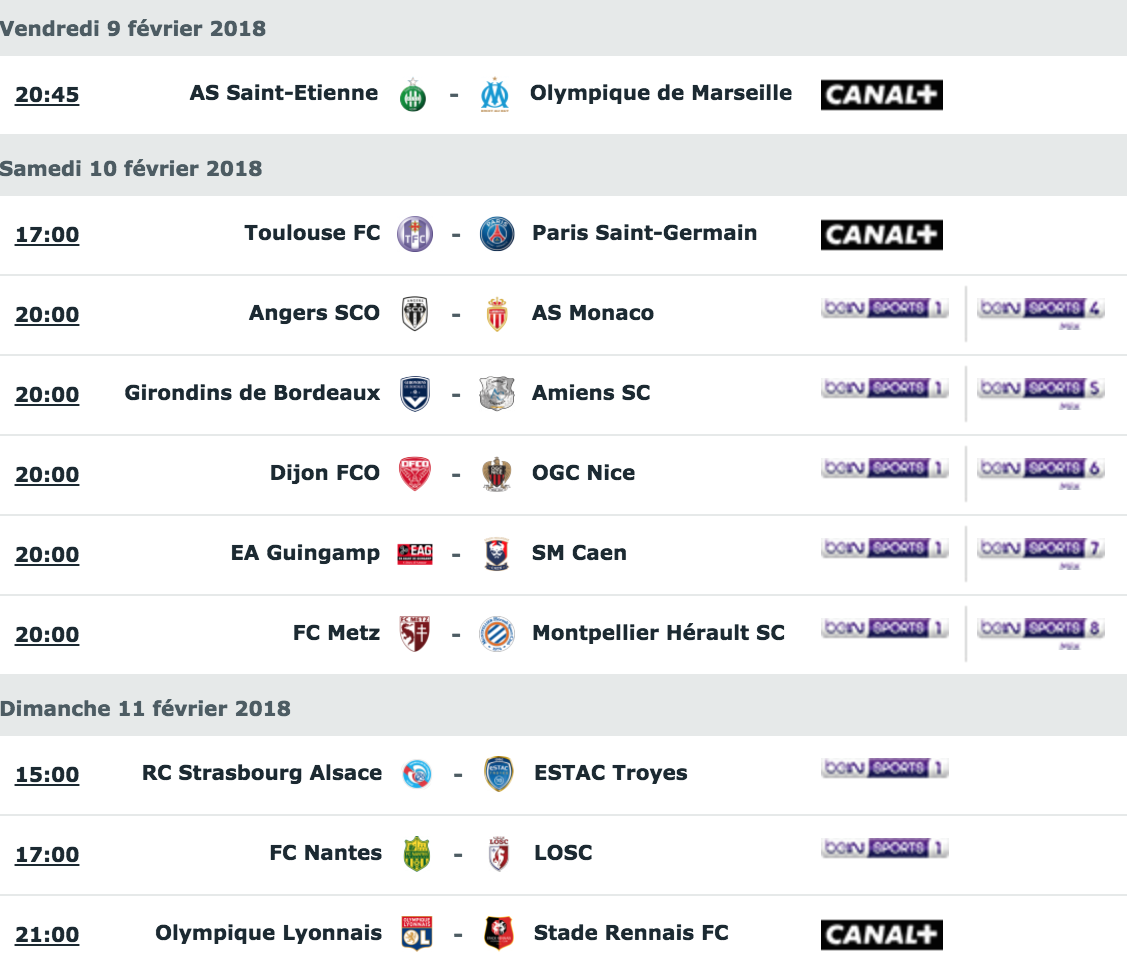Click the Girondins de Bordeaux team name
The height and width of the screenshot is (968, 1127).
coord(252,393)
